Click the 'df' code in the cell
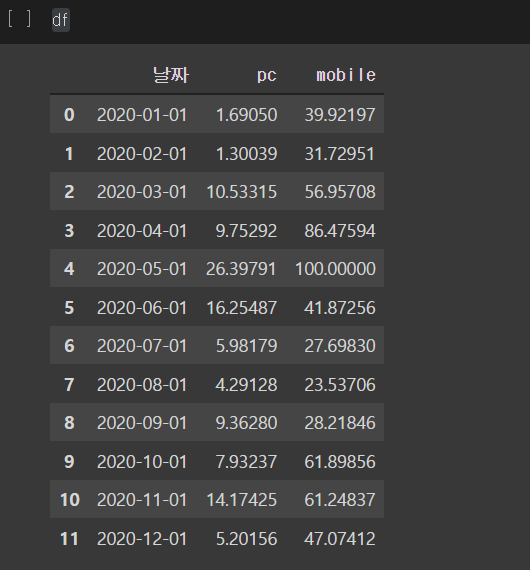This screenshot has width=530, height=570. pos(60,20)
